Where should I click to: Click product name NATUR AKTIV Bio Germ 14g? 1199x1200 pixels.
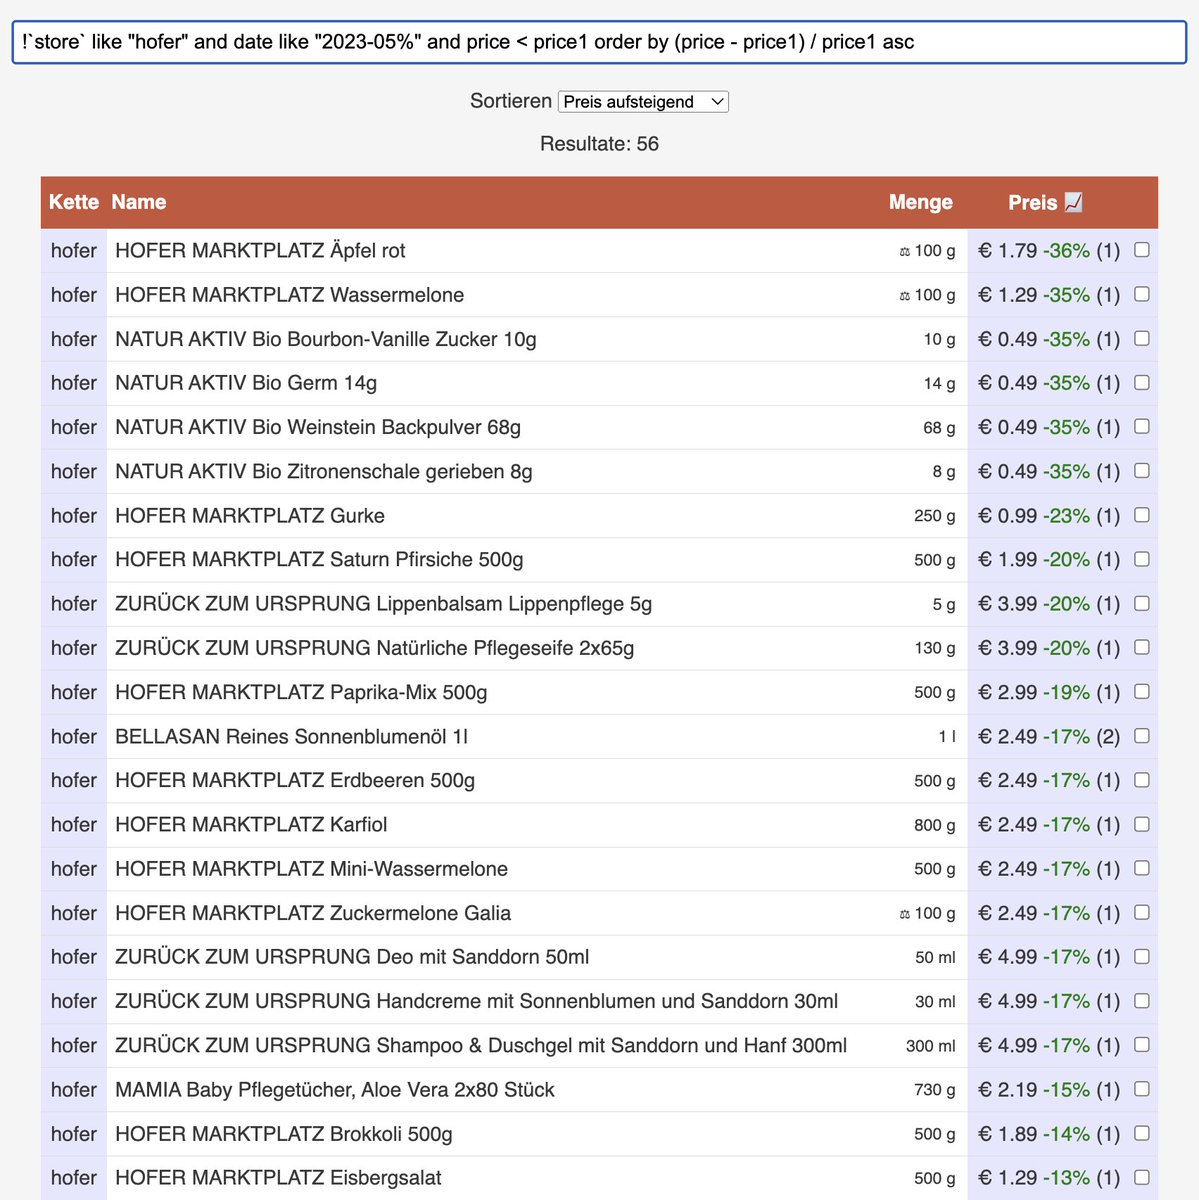[x=246, y=383]
